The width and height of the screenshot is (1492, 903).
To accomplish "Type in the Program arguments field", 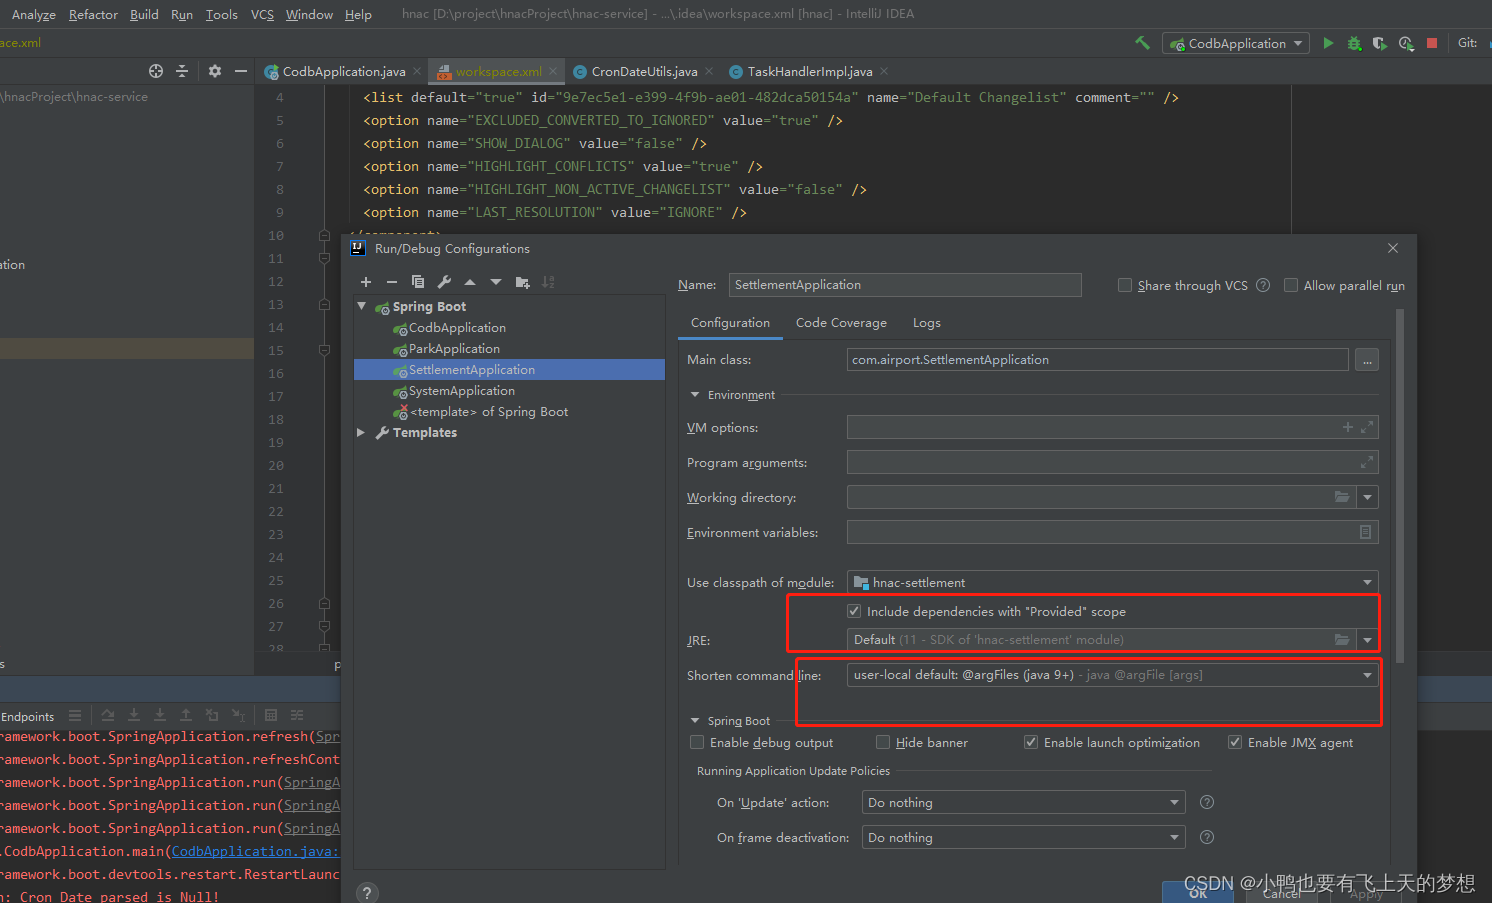I will pos(1100,462).
